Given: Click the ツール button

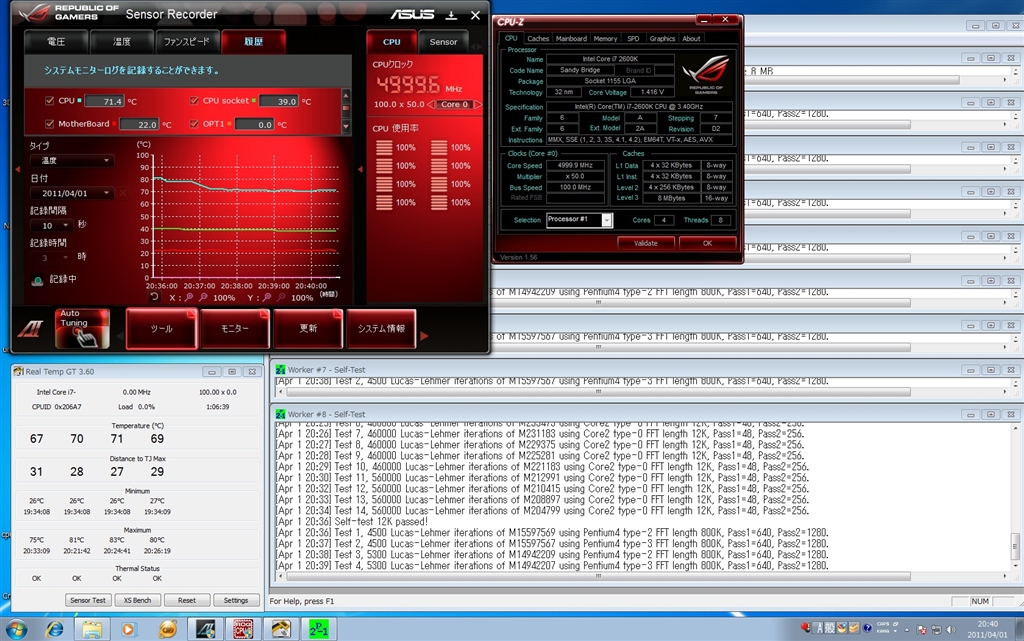Looking at the screenshot, I should pyautogui.click(x=161, y=328).
